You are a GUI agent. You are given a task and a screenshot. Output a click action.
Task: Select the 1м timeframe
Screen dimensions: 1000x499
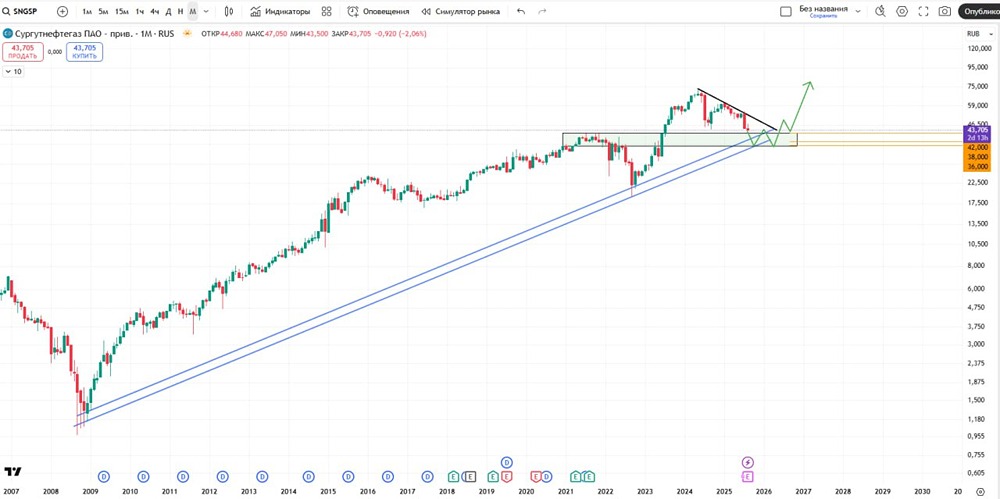pos(87,11)
